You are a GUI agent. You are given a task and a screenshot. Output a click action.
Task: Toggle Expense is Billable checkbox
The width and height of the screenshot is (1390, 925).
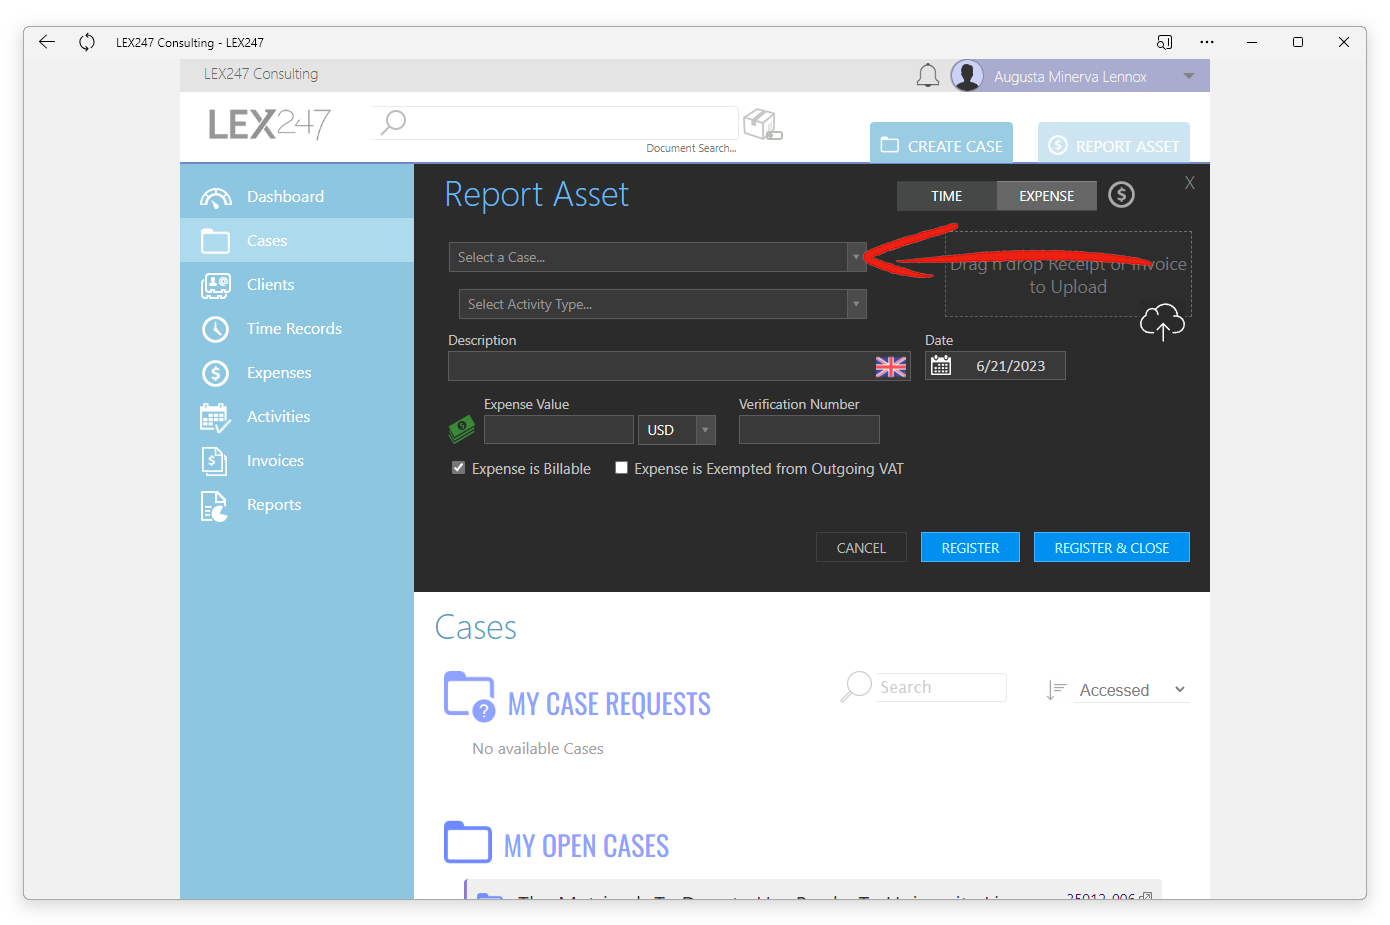point(458,468)
